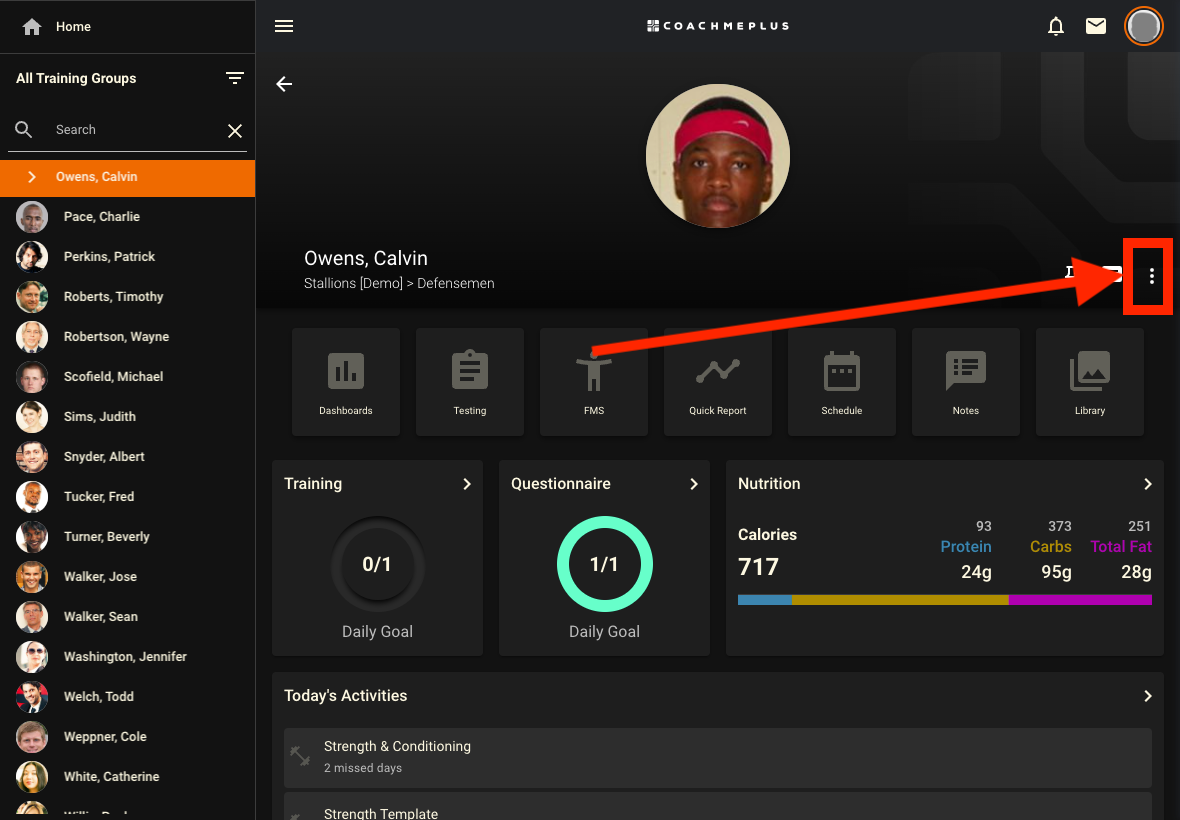Open the Notes tile
Image resolution: width=1180 pixels, height=820 pixels.
pyautogui.click(x=966, y=382)
